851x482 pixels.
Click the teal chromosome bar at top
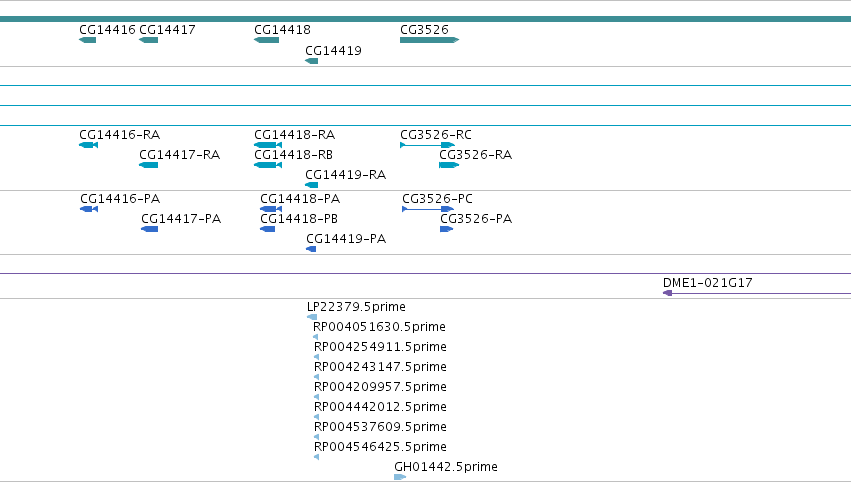pos(426,19)
